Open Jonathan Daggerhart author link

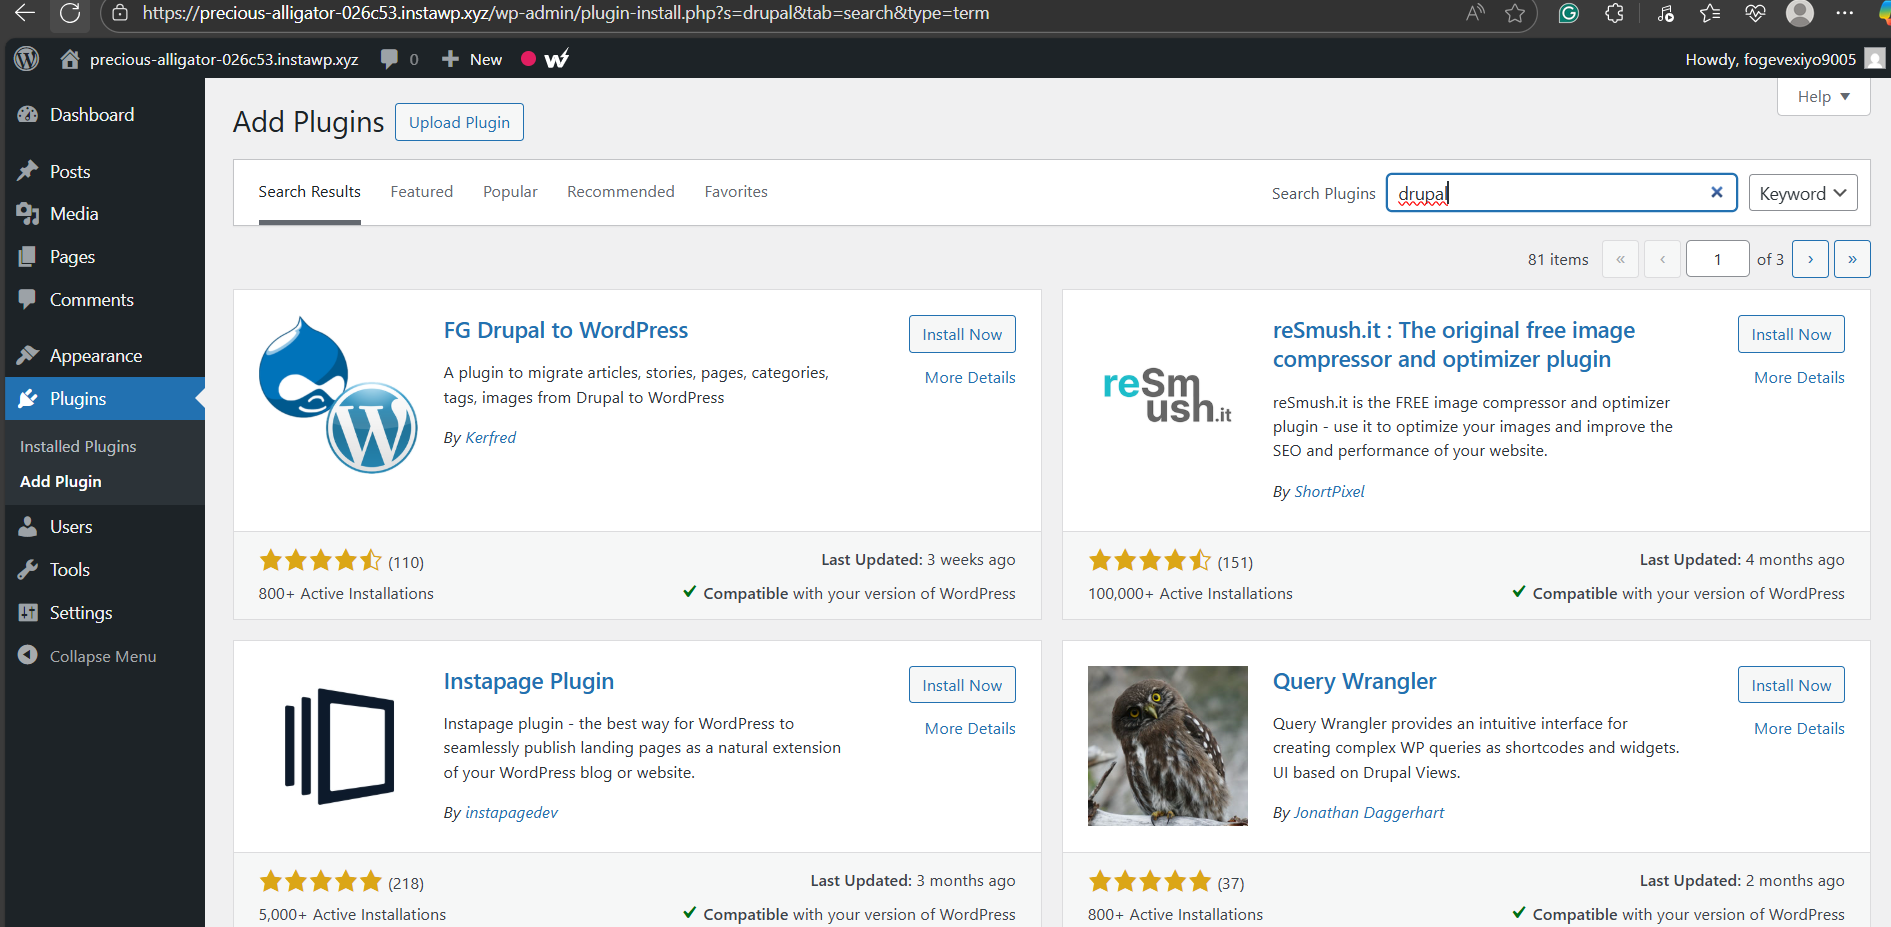tap(1369, 813)
